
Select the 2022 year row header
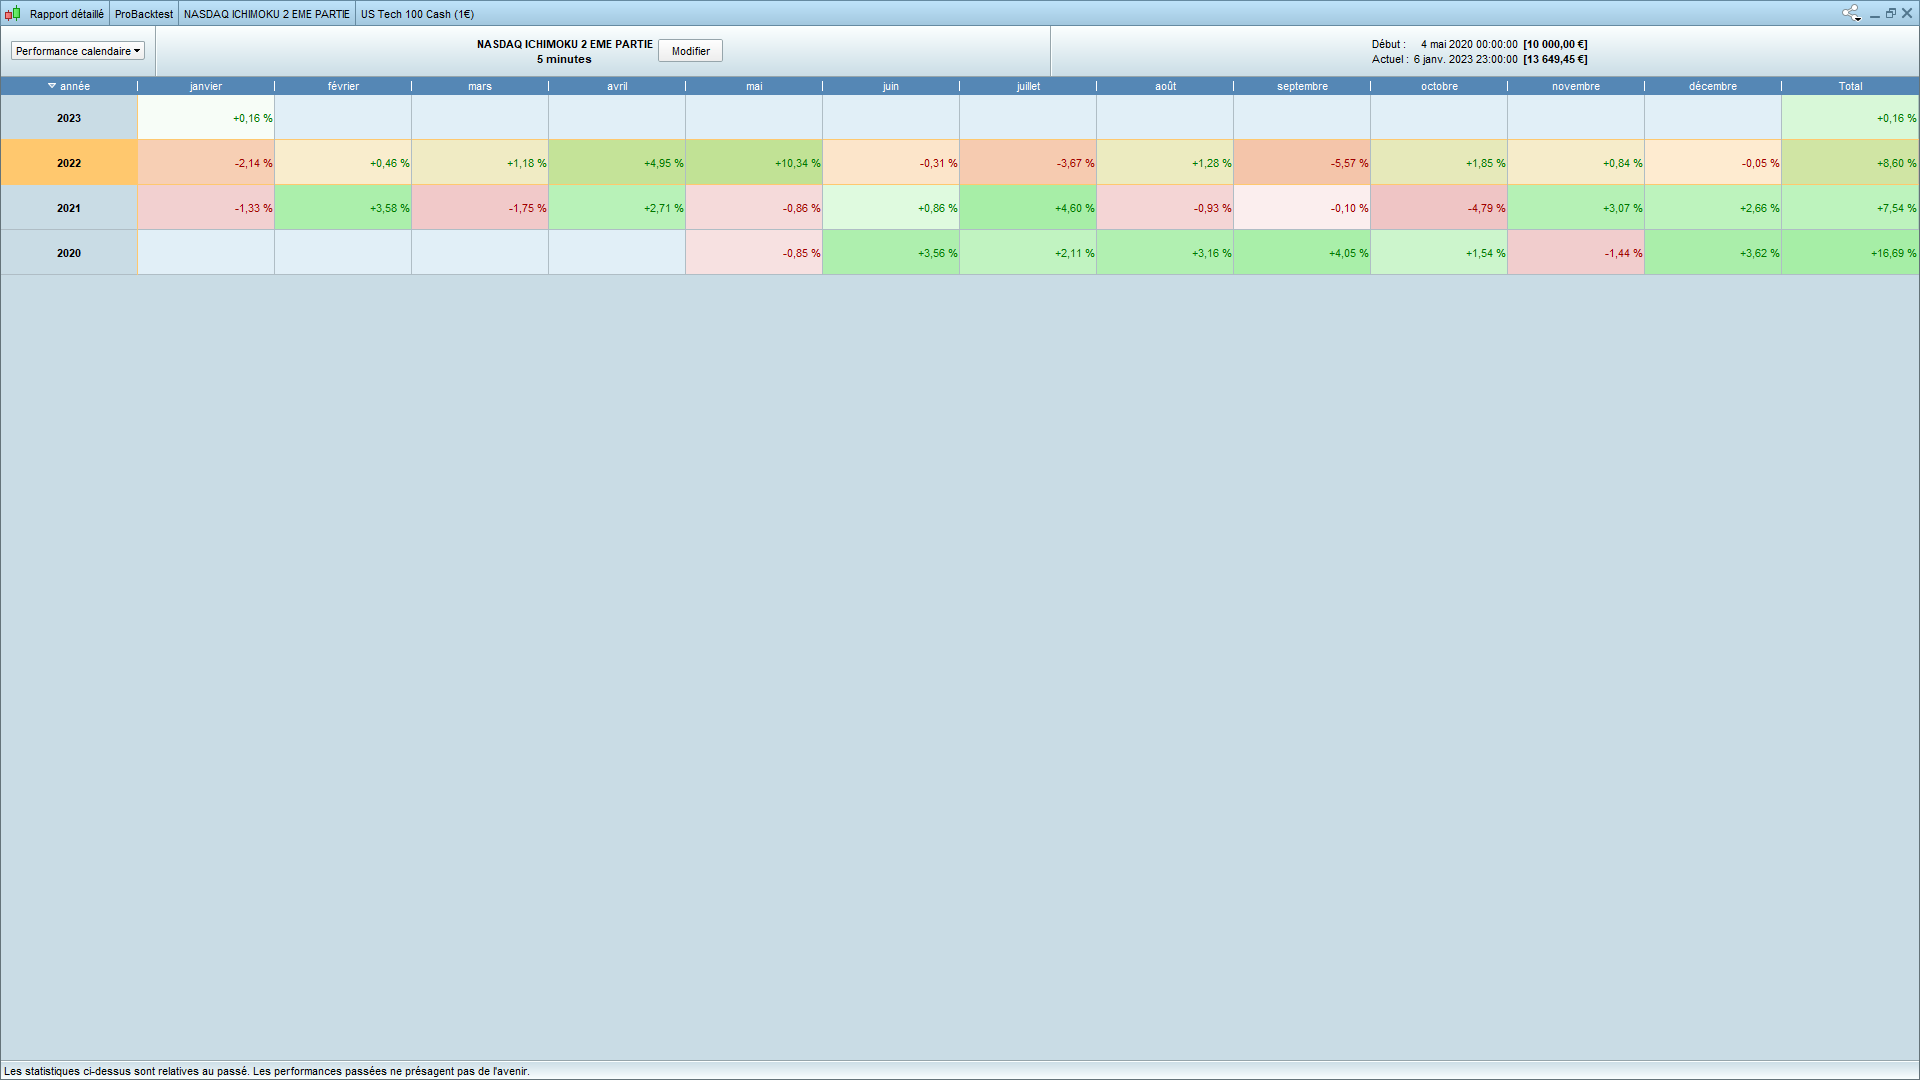point(69,163)
